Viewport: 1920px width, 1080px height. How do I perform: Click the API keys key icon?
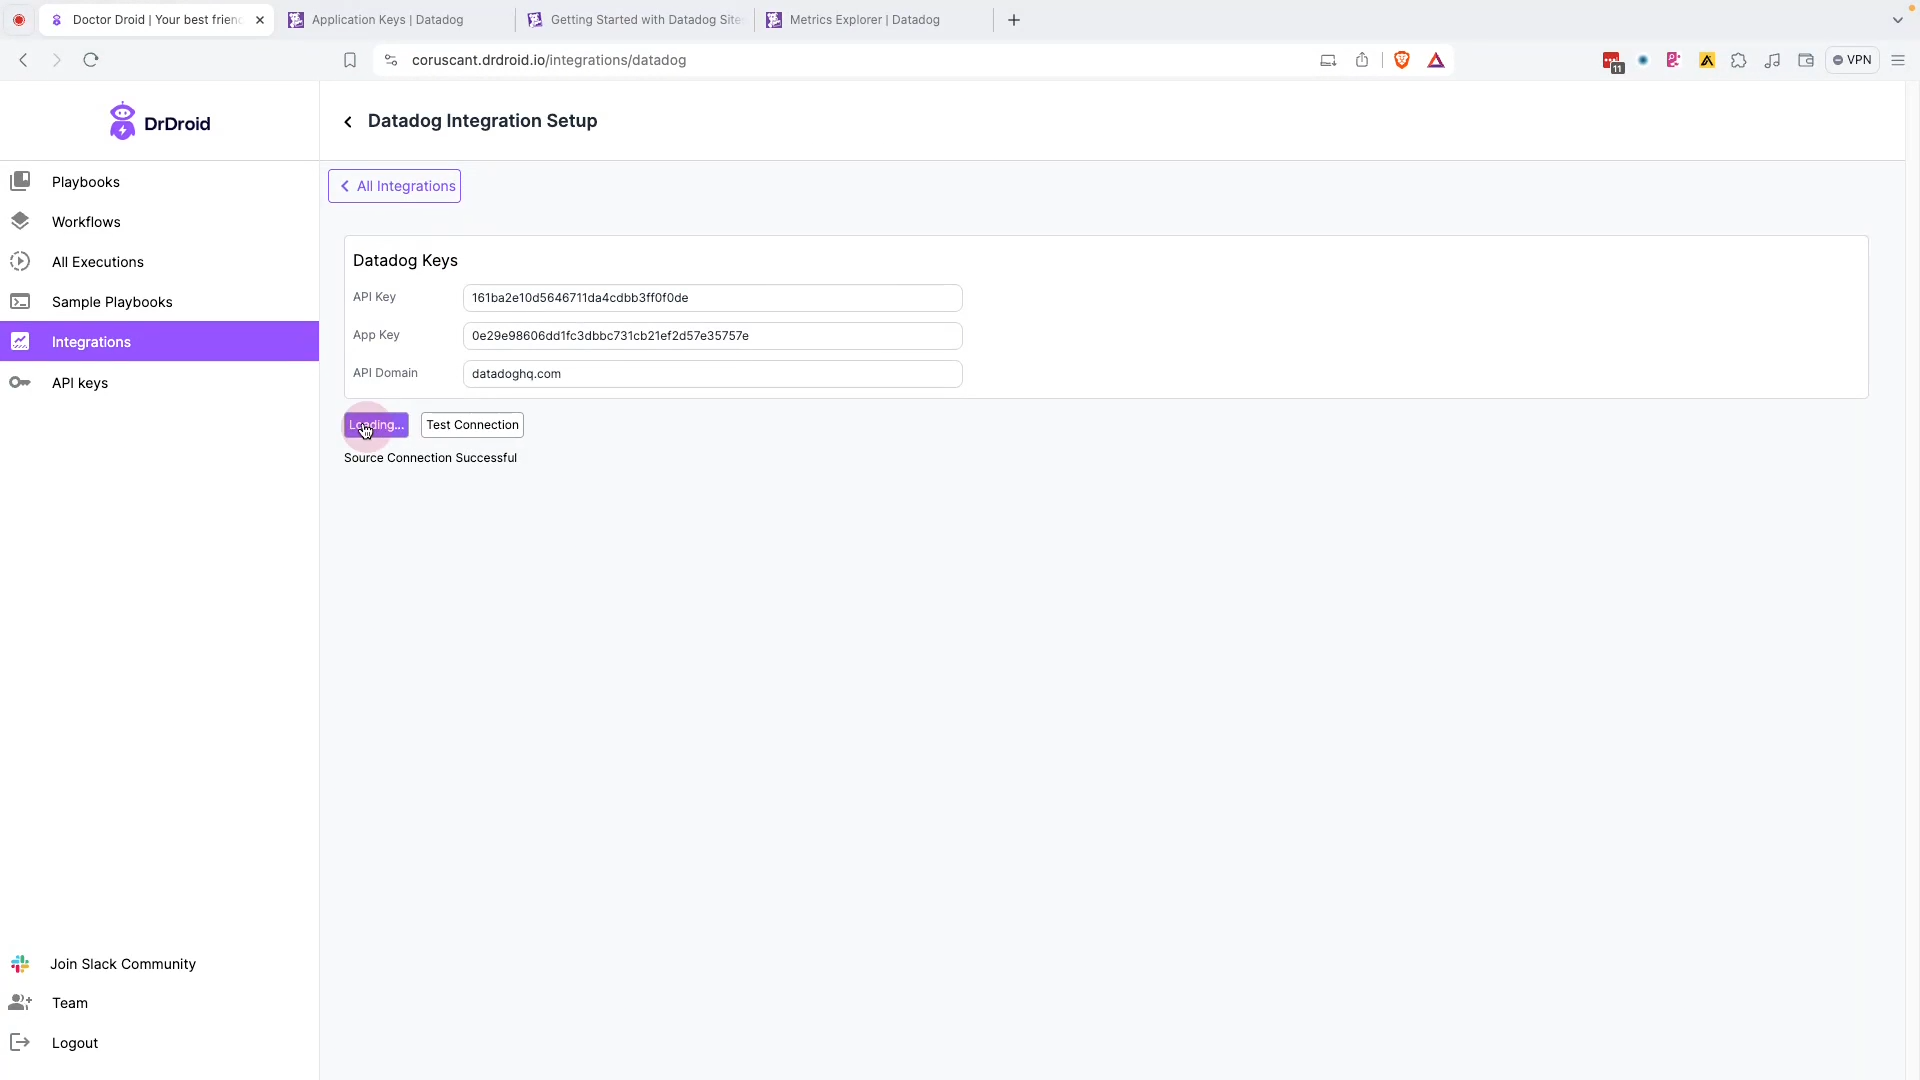(20, 382)
